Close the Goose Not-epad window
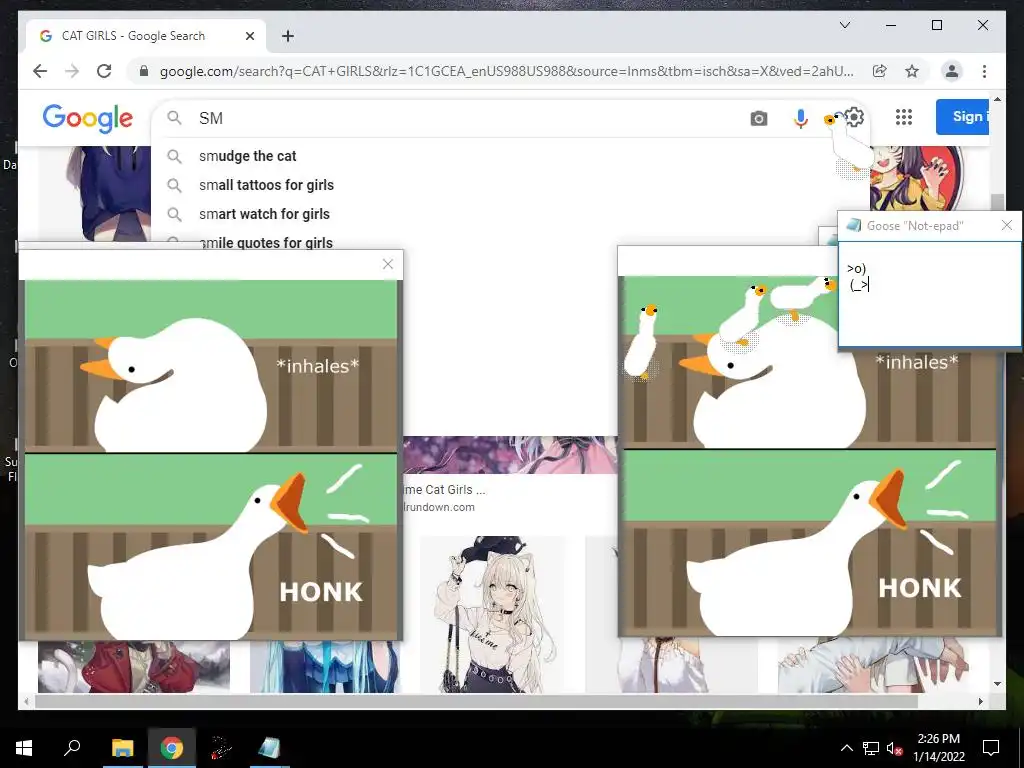Image resolution: width=1024 pixels, height=768 pixels. [x=1007, y=225]
